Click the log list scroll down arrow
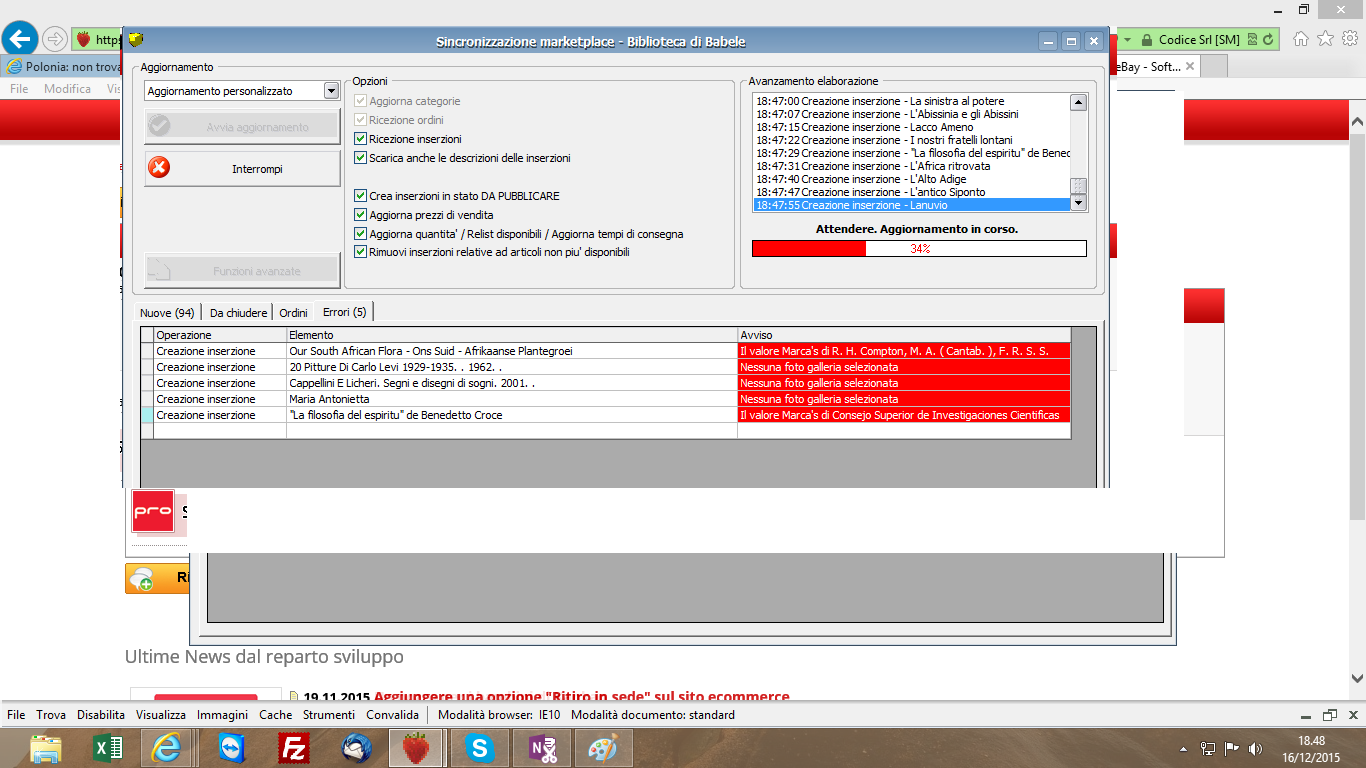 (1078, 204)
